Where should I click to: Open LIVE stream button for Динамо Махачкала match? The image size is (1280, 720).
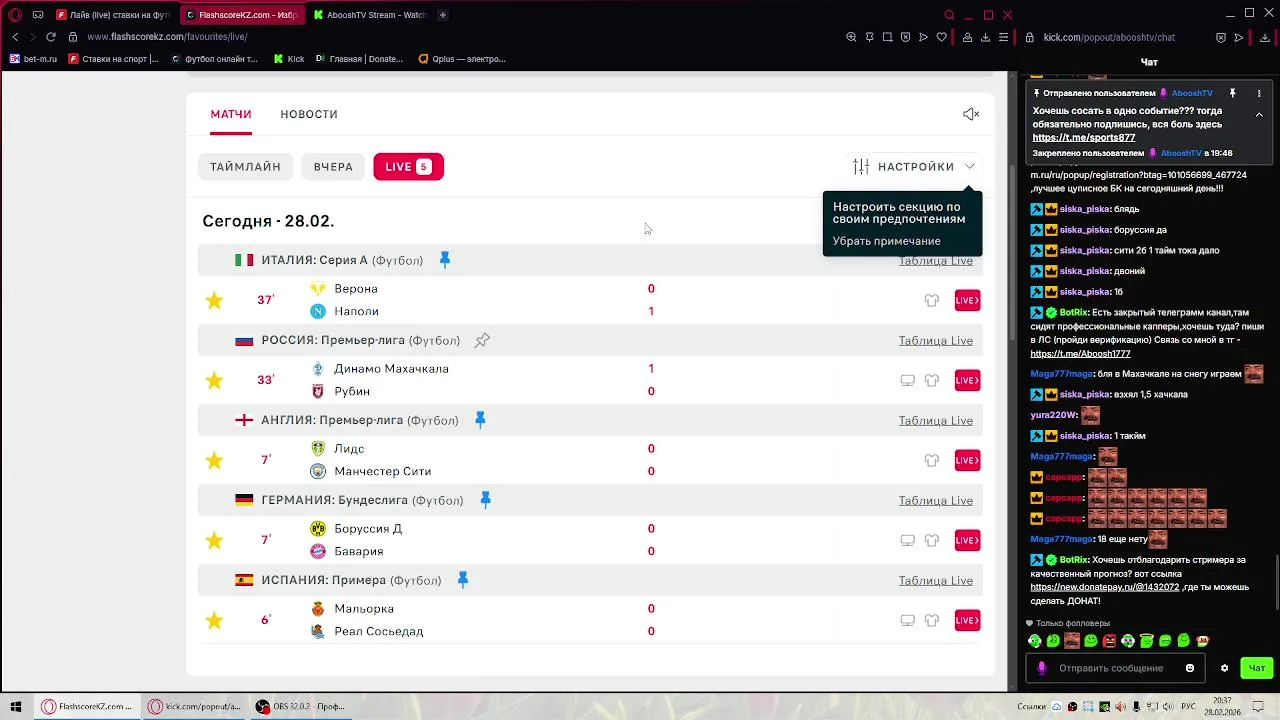pos(967,380)
